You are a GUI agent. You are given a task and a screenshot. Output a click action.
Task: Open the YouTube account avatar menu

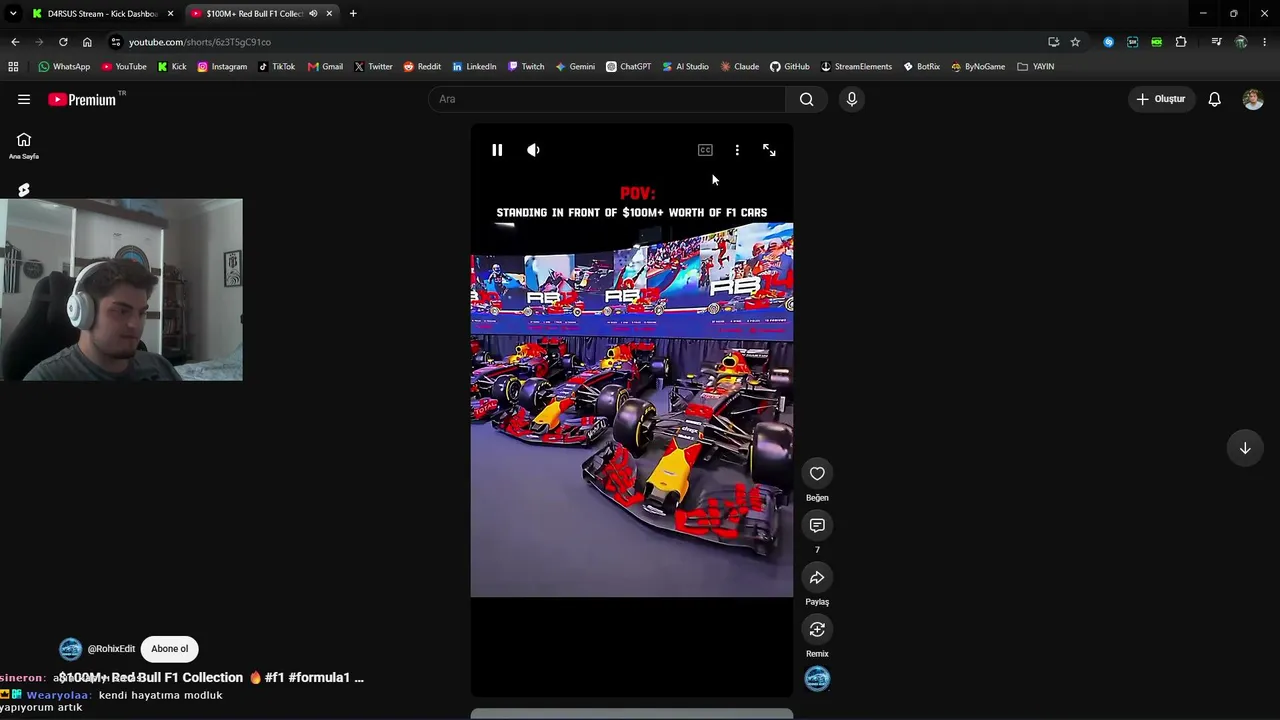(x=1253, y=99)
